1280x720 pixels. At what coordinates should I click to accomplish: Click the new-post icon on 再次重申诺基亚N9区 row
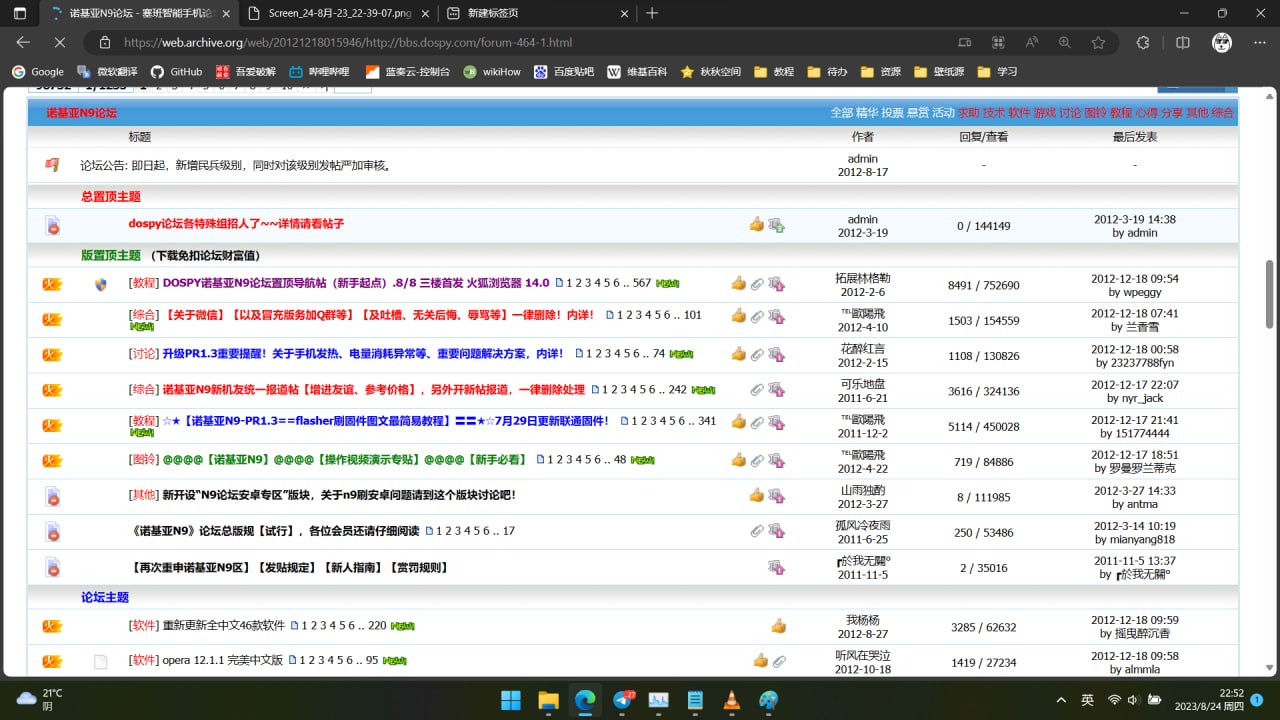point(776,567)
